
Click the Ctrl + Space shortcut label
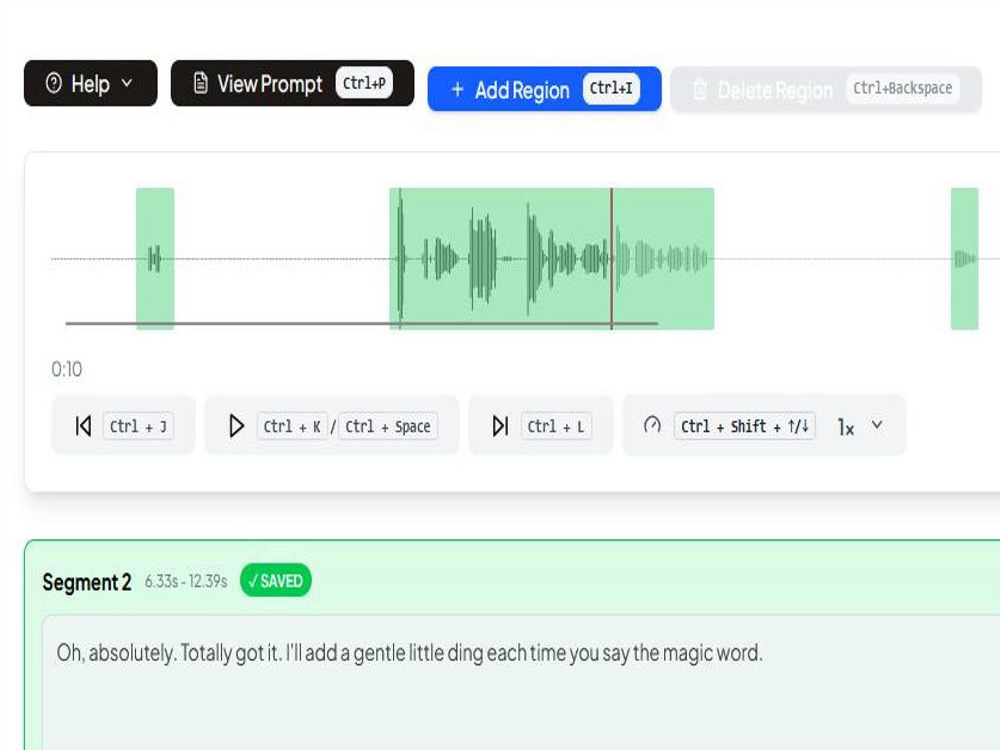[388, 426]
